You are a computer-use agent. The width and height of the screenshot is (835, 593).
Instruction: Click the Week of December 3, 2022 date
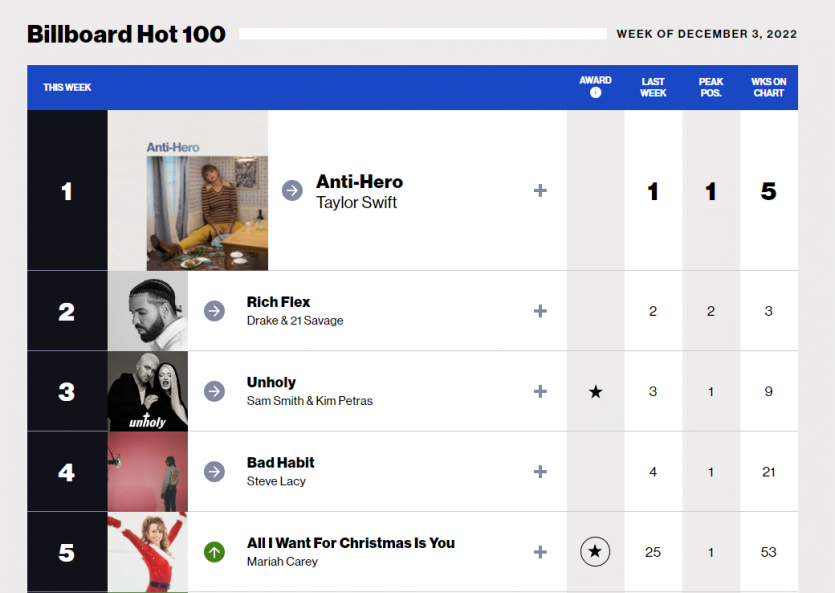click(706, 34)
